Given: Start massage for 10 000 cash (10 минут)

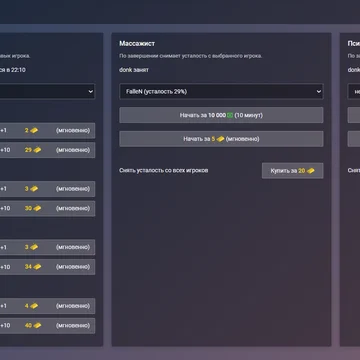Looking at the screenshot, I should (221, 115).
